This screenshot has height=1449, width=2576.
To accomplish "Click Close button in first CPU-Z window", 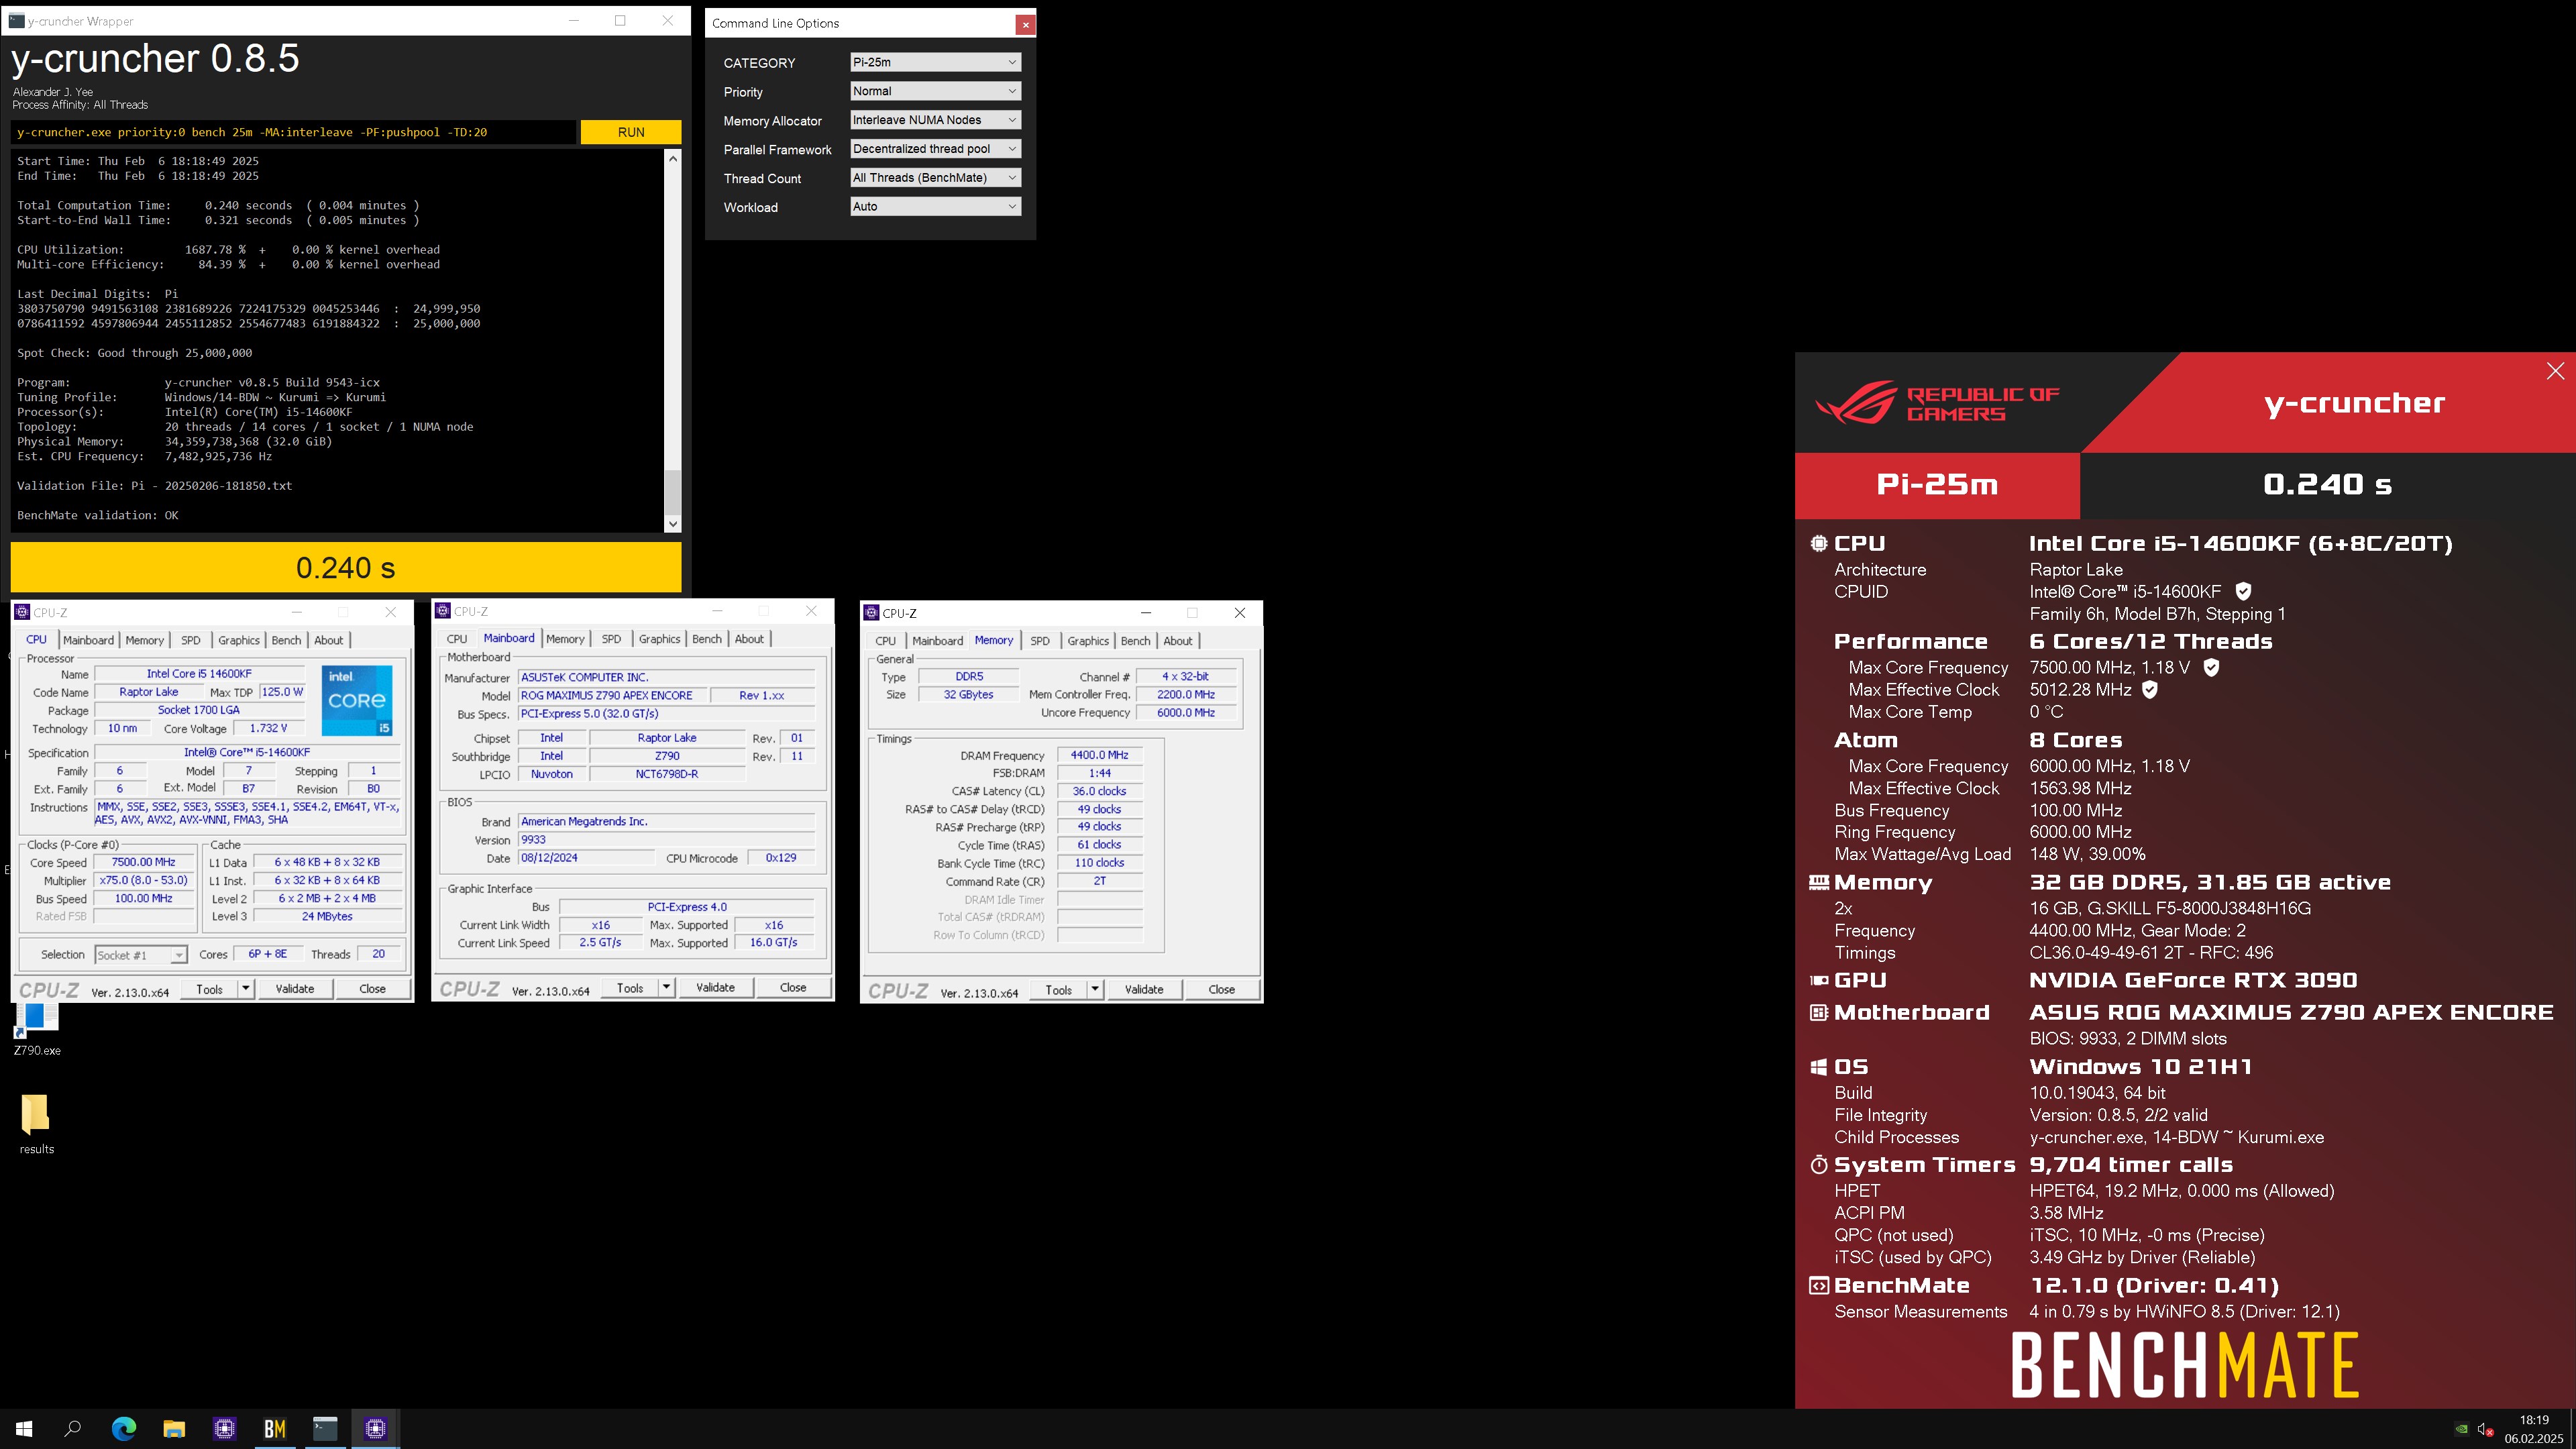I will [372, 989].
